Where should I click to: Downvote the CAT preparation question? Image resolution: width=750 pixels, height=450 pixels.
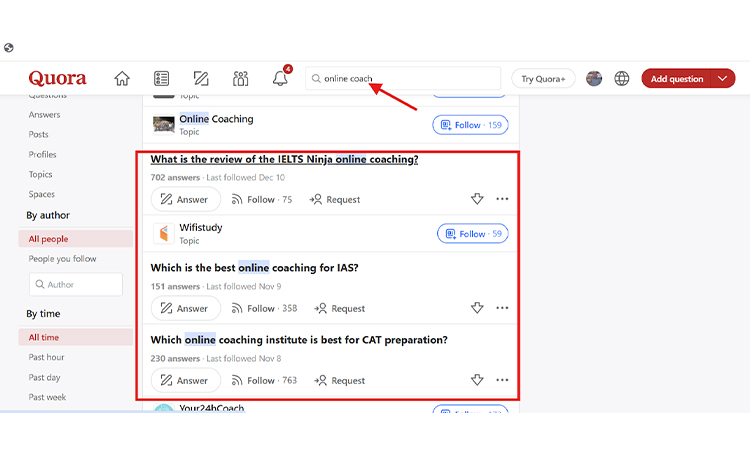pyautogui.click(x=477, y=380)
